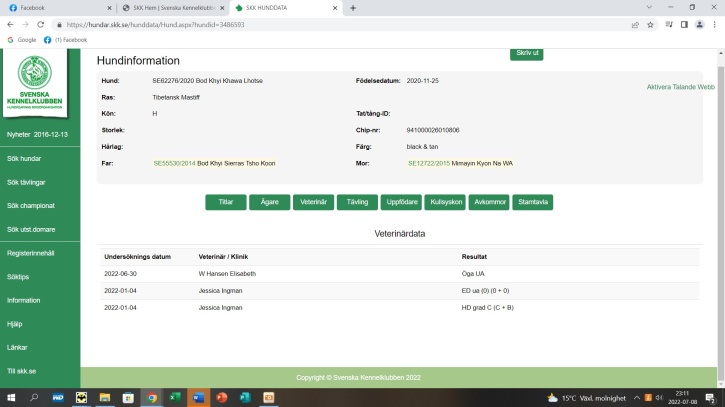Image resolution: width=725 pixels, height=407 pixels.
Task: Open Registerinnehåll in the sidebar
Action: [x=31, y=253]
